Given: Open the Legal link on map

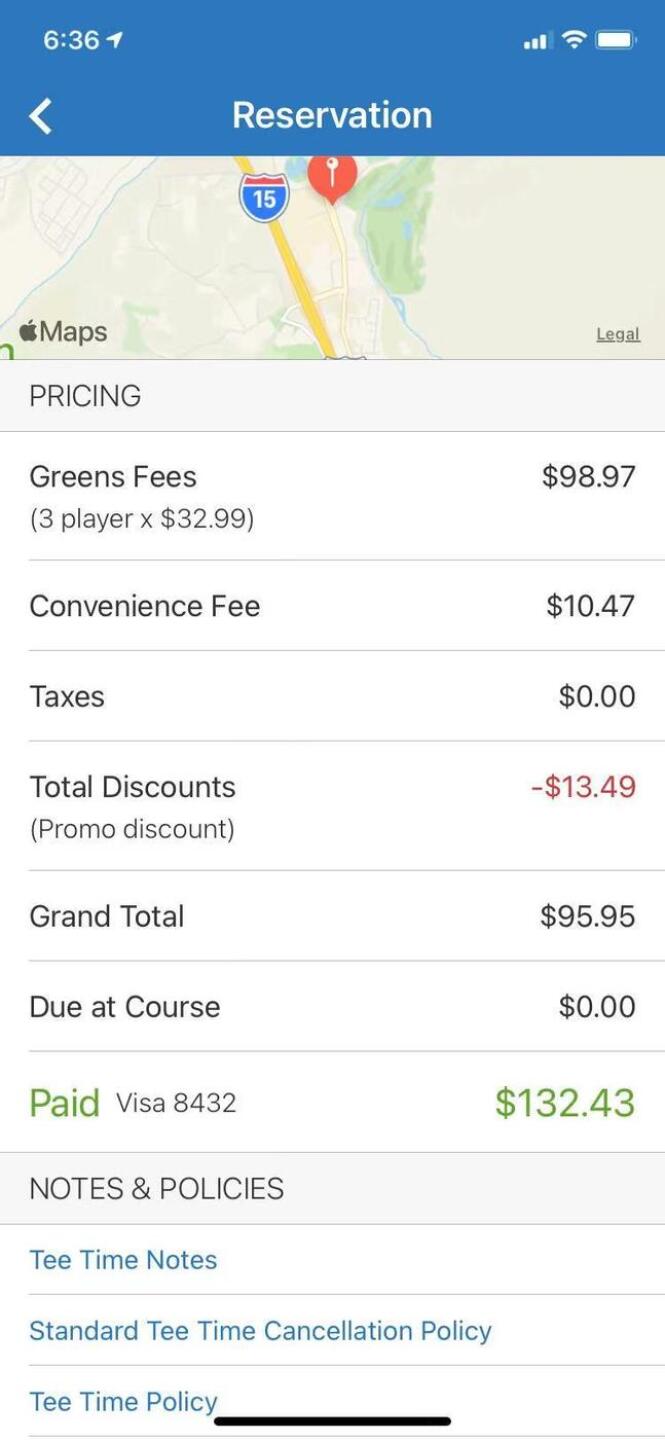Looking at the screenshot, I should tap(617, 334).
